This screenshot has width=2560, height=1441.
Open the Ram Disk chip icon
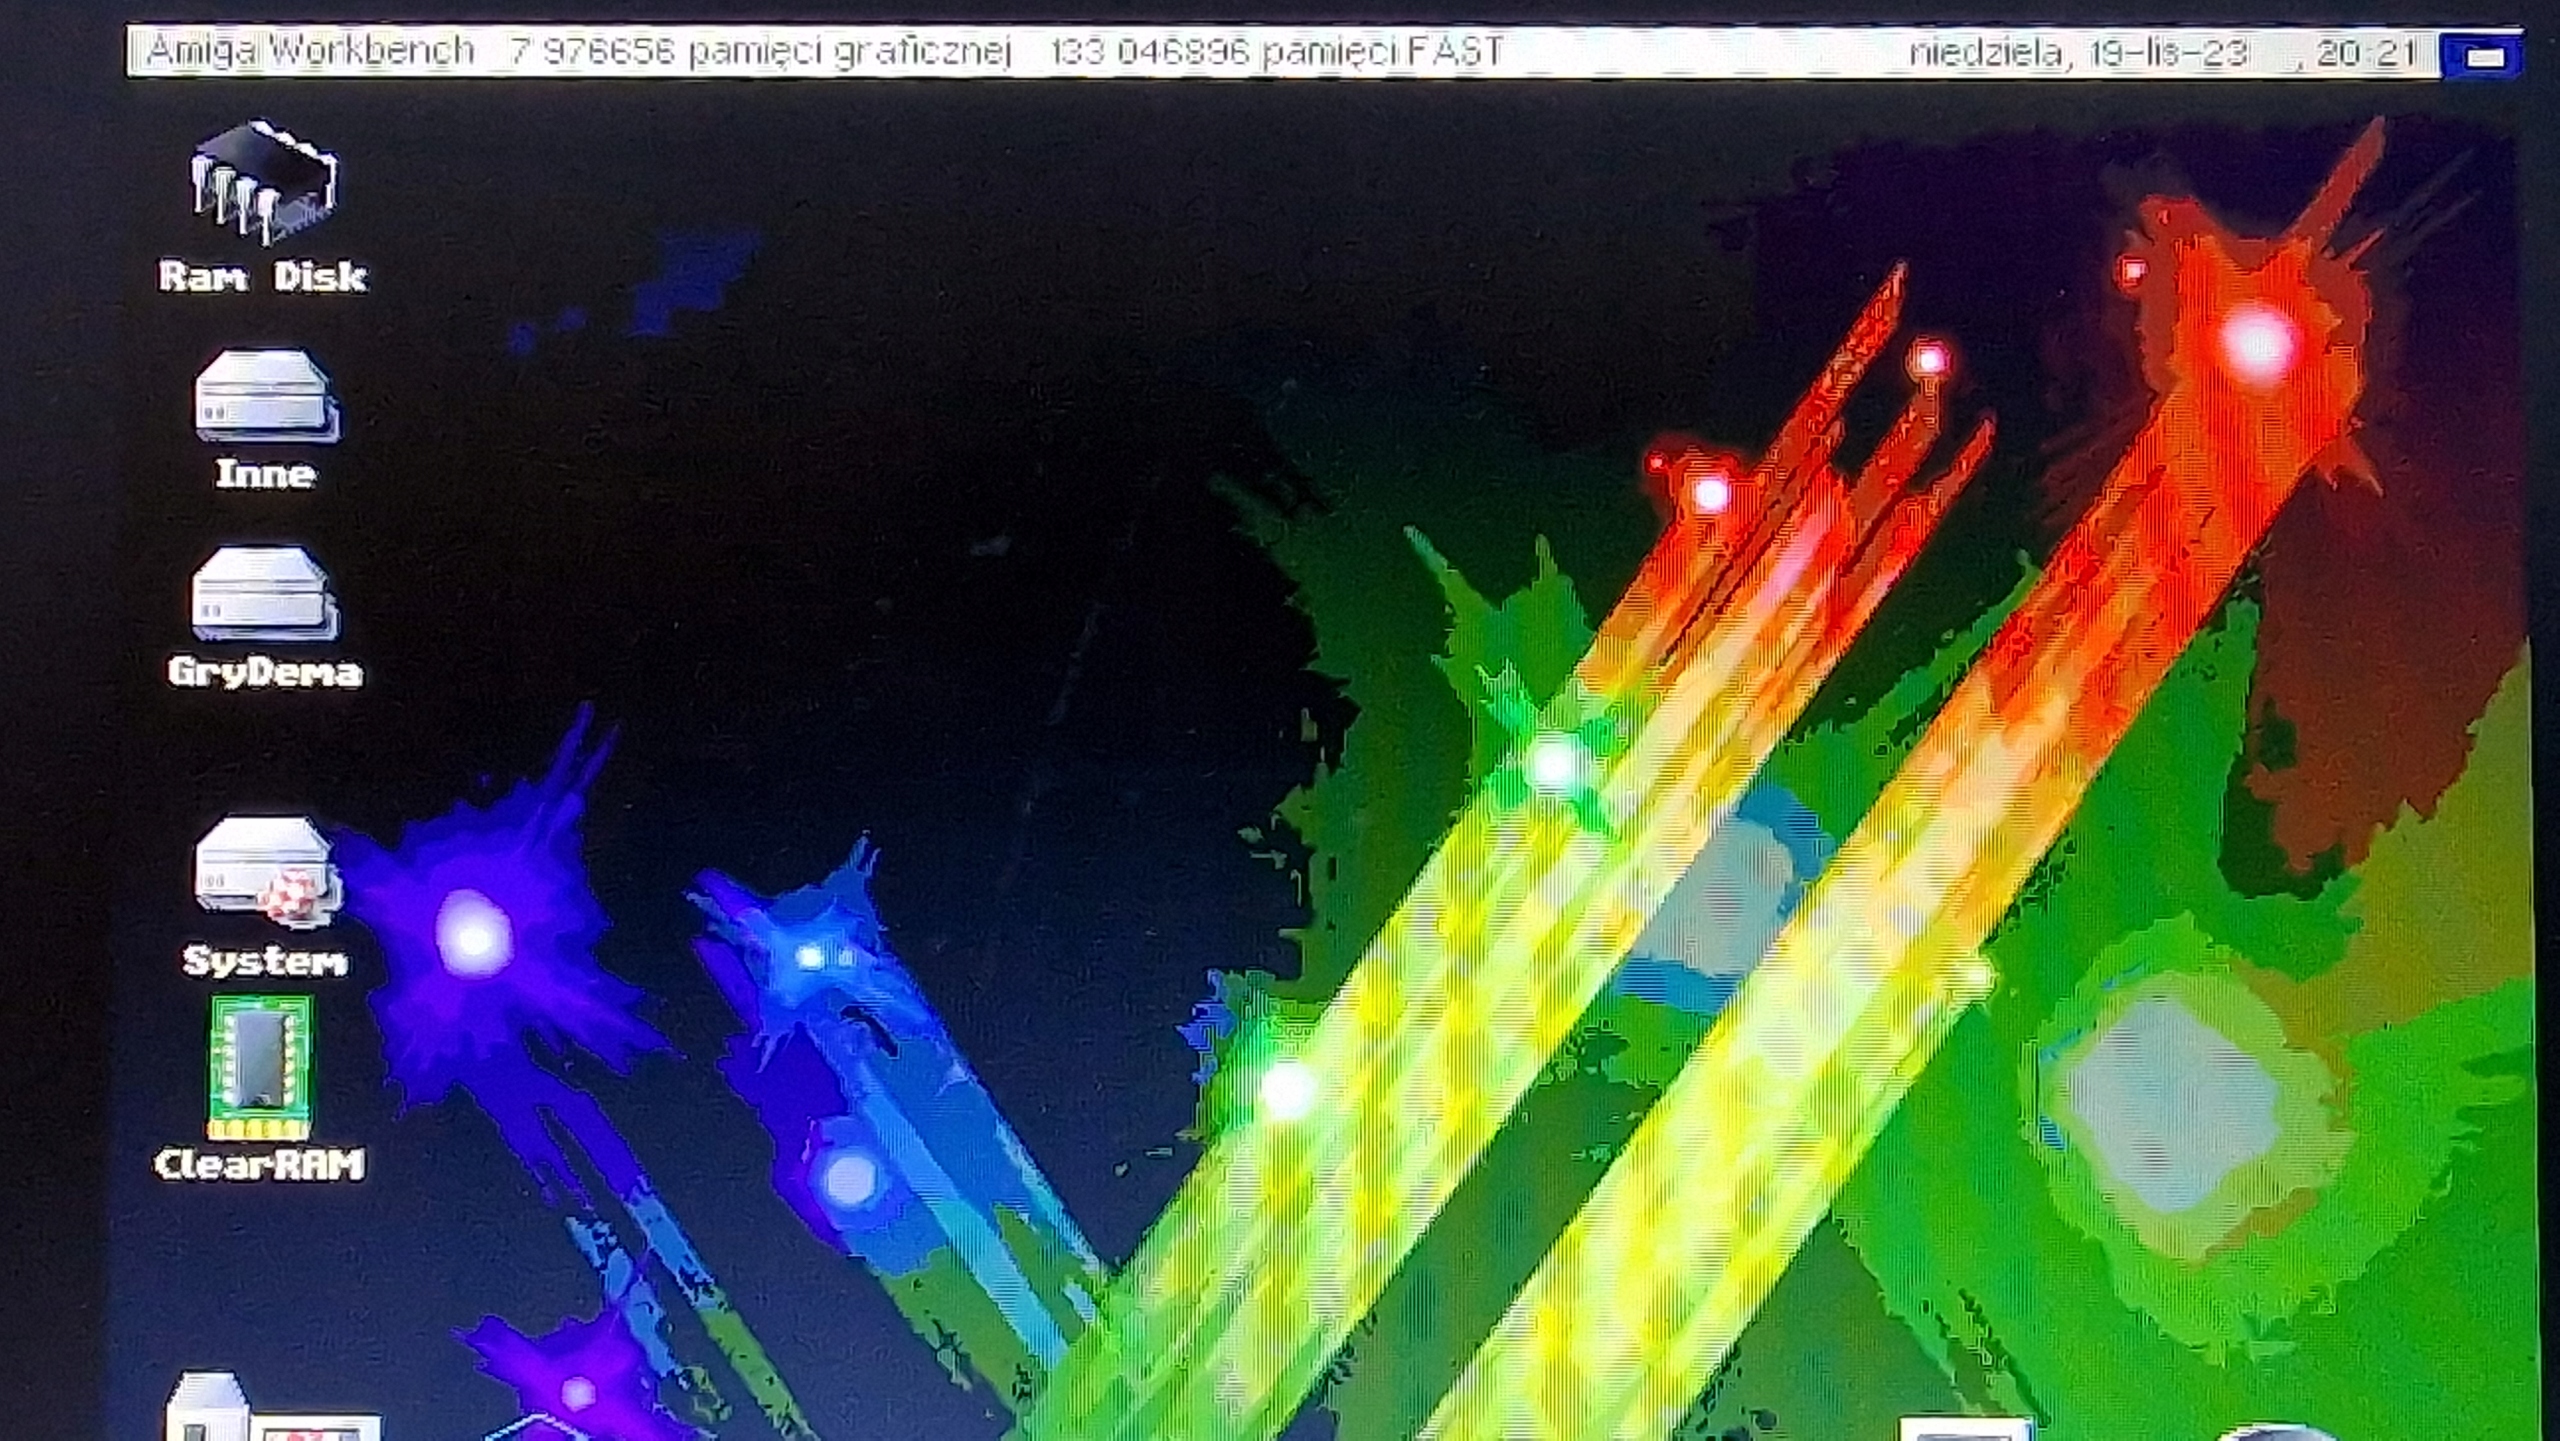pyautogui.click(x=264, y=182)
